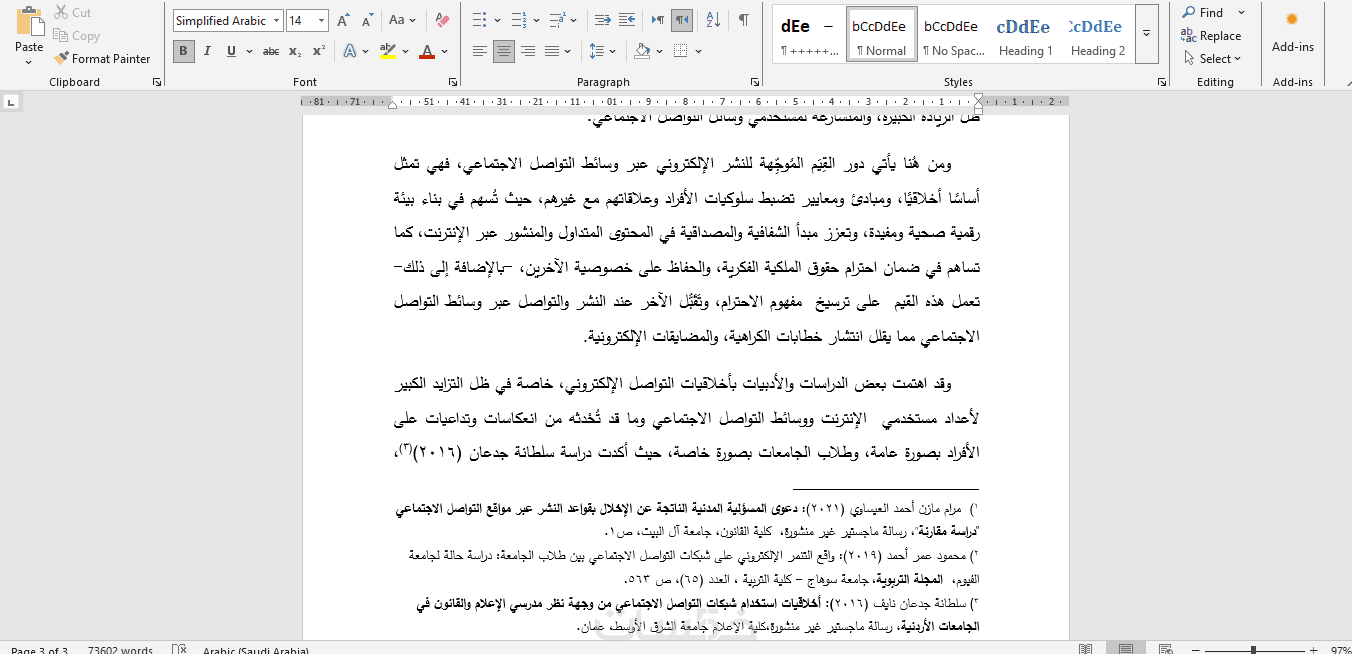This screenshot has width=1352, height=654.
Task: Click the Justify alignment icon
Action: (552, 51)
